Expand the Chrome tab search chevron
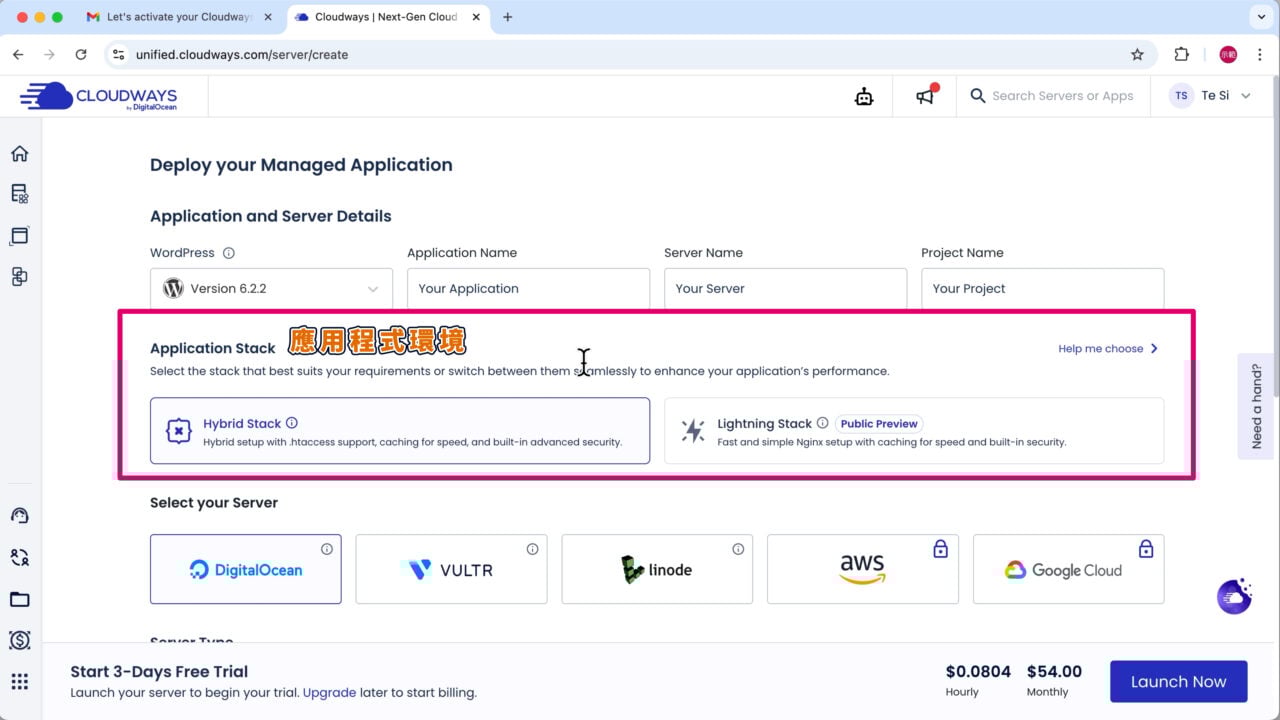Viewport: 1280px width, 720px height. coord(1260,17)
